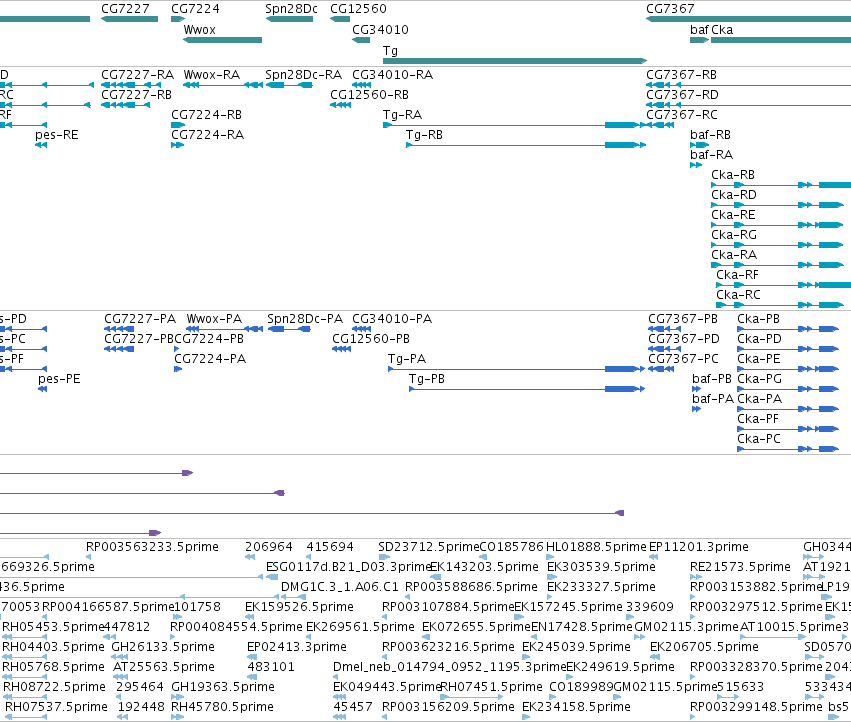Open the CG7367-RB transcript label
Screen dimensions: 851x722
pyautogui.click(x=682, y=75)
